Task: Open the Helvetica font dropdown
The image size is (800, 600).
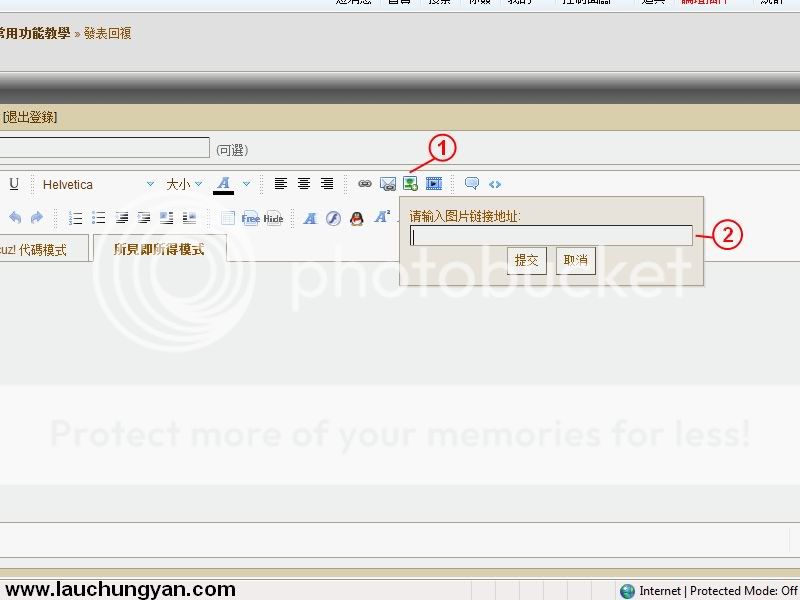Action: (97, 184)
